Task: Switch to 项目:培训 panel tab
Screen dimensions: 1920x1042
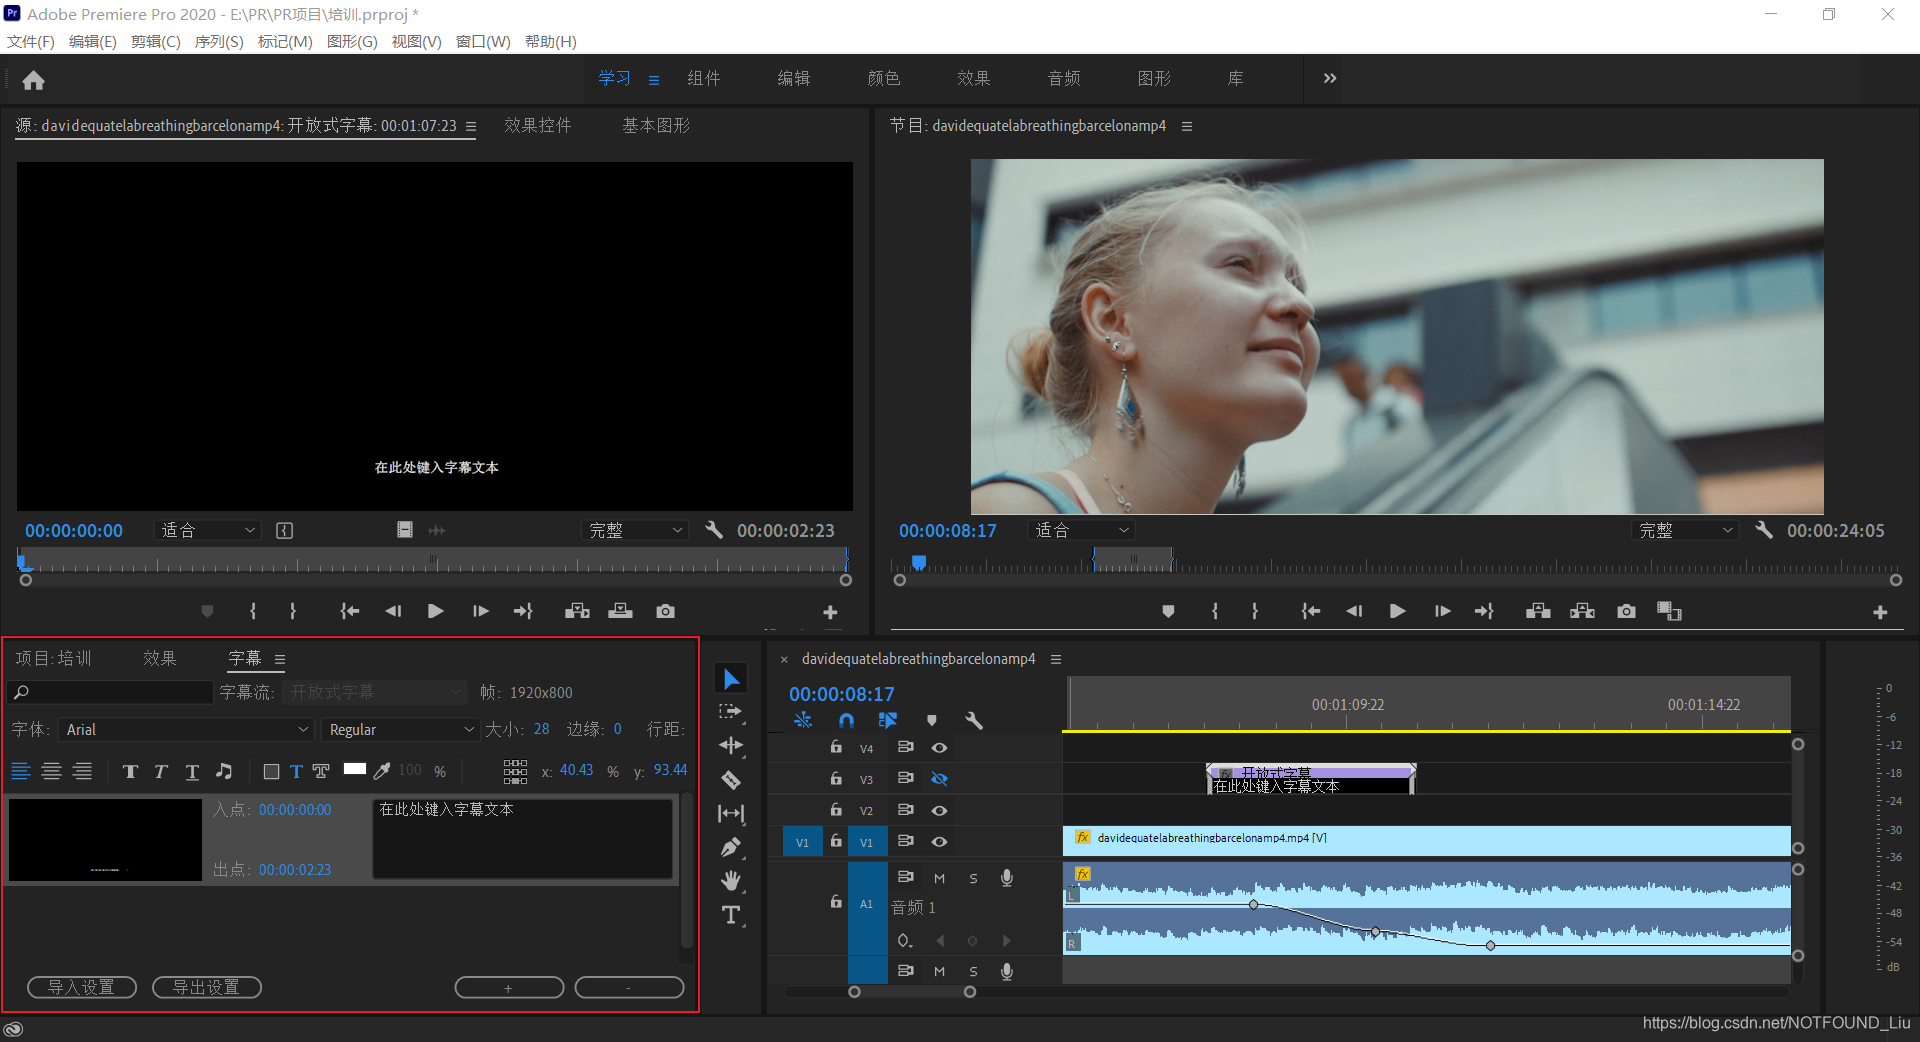Action: (54, 658)
